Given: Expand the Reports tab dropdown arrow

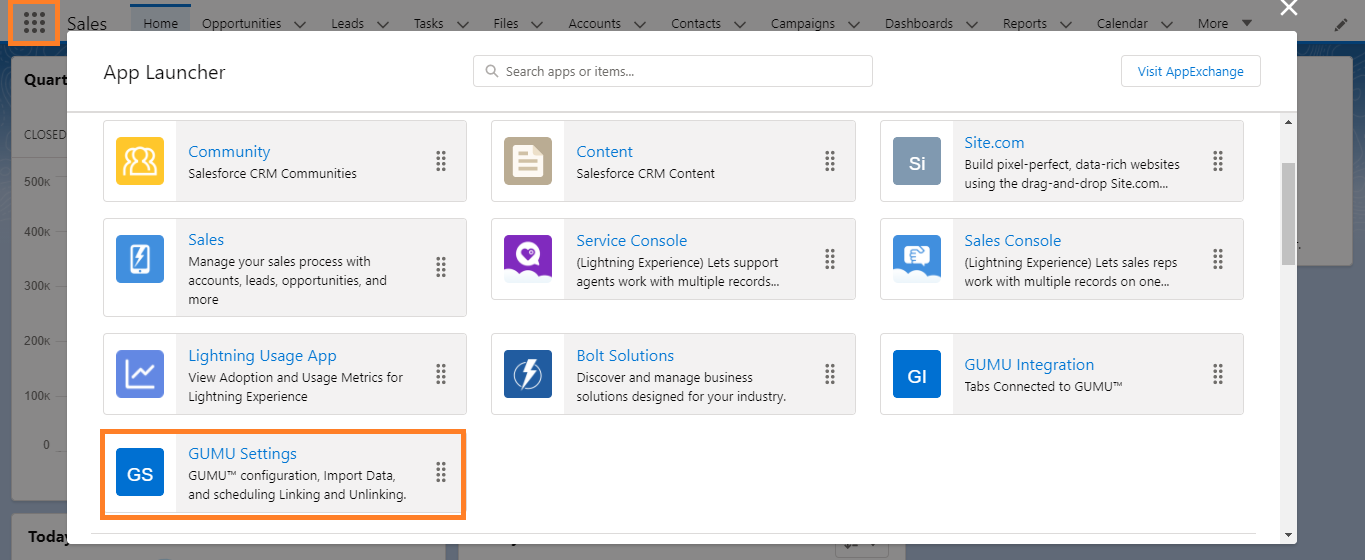Looking at the screenshot, I should click(1066, 24).
